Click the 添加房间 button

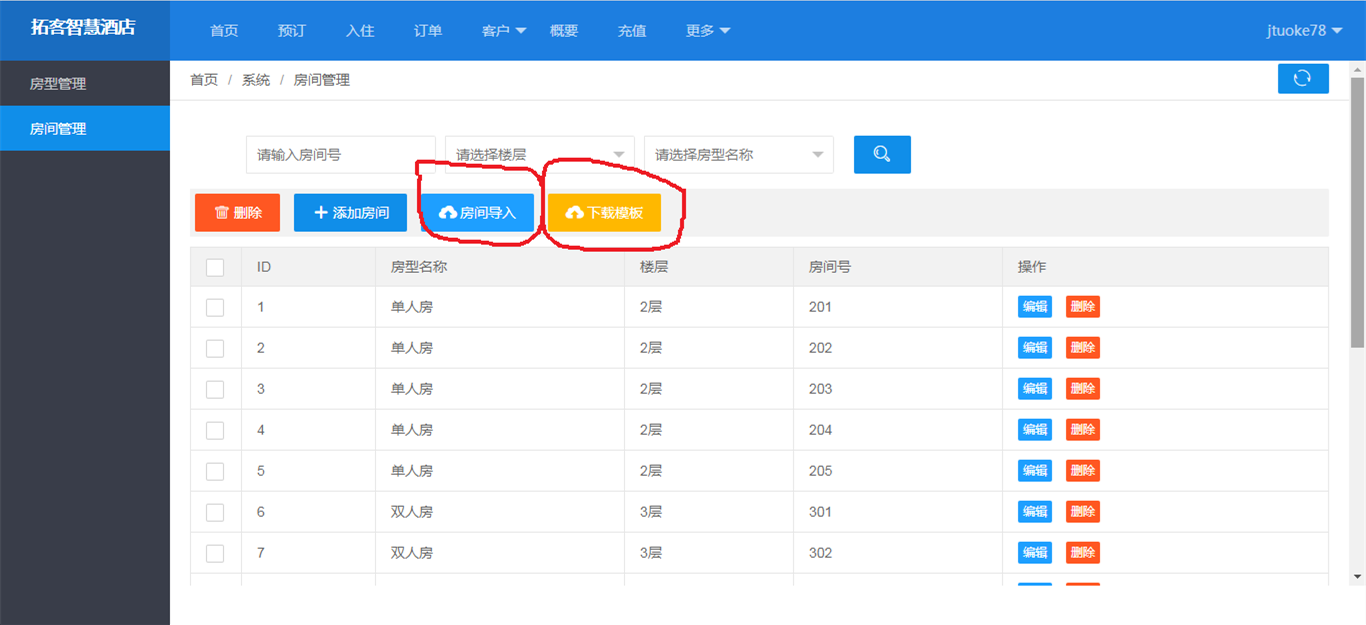(x=350, y=213)
